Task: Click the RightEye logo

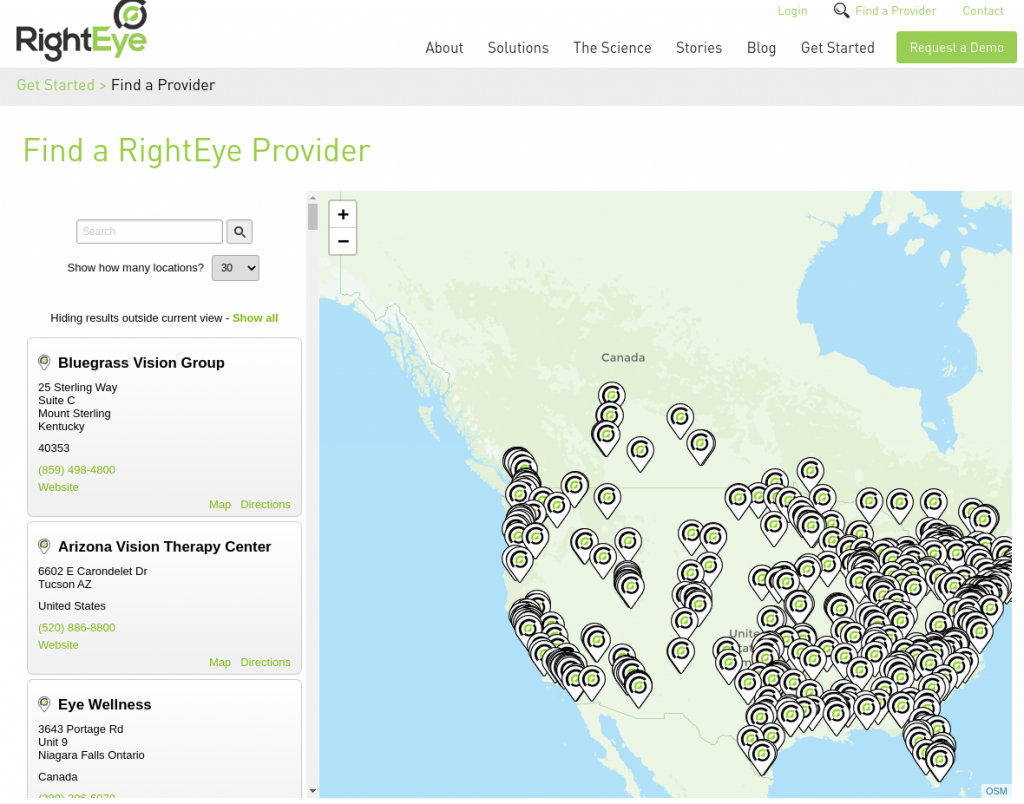Action: pyautogui.click(x=82, y=31)
